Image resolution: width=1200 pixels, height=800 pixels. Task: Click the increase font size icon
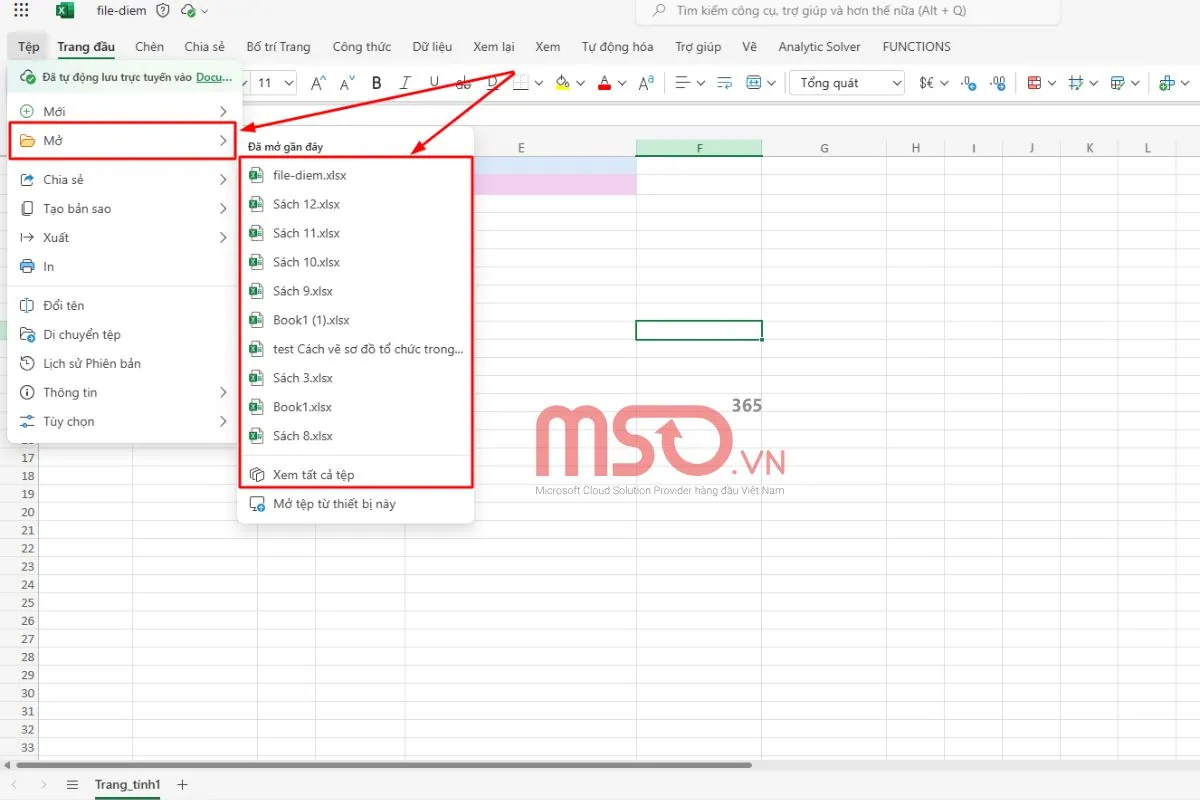[x=318, y=83]
